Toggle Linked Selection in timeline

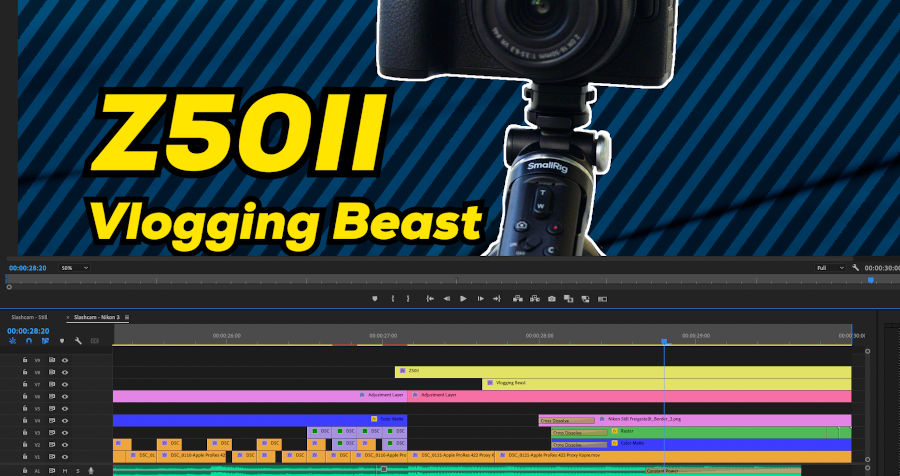click(45, 341)
